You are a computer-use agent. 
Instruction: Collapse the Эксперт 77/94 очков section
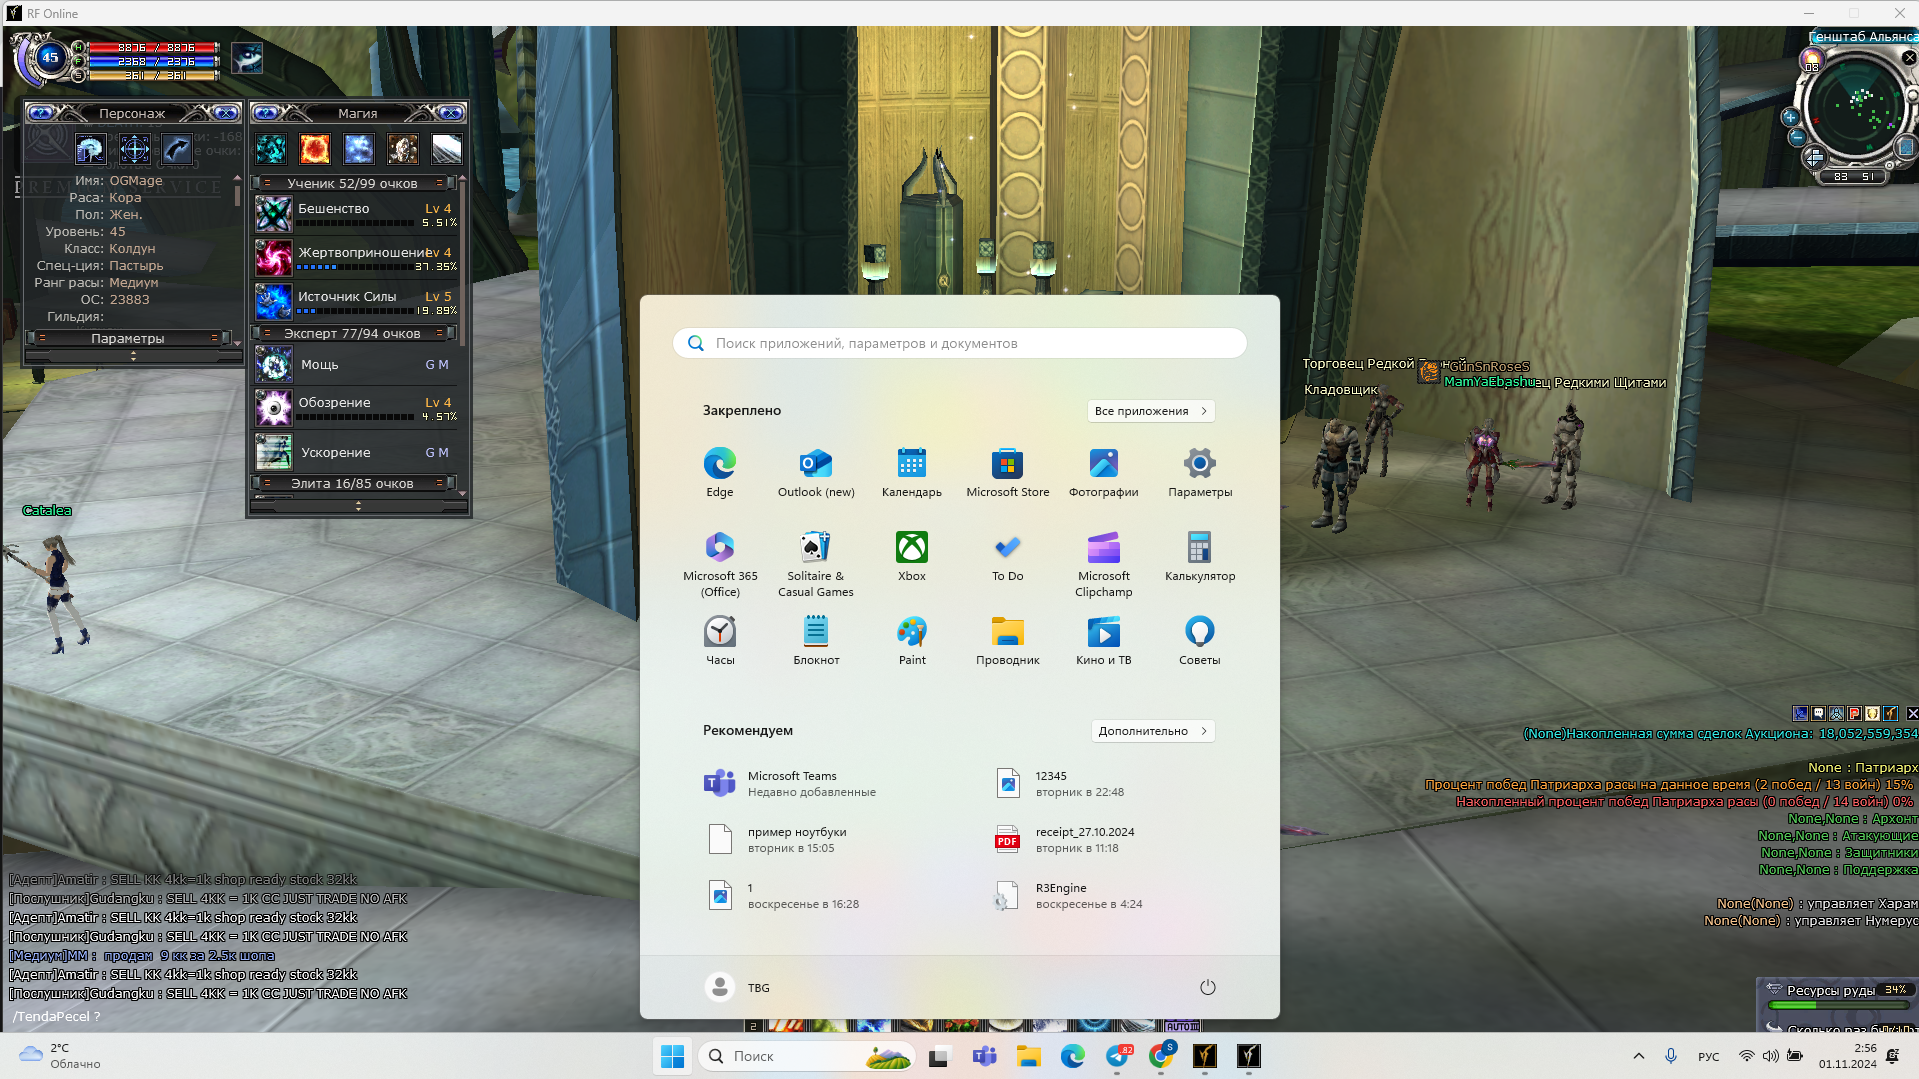(353, 333)
